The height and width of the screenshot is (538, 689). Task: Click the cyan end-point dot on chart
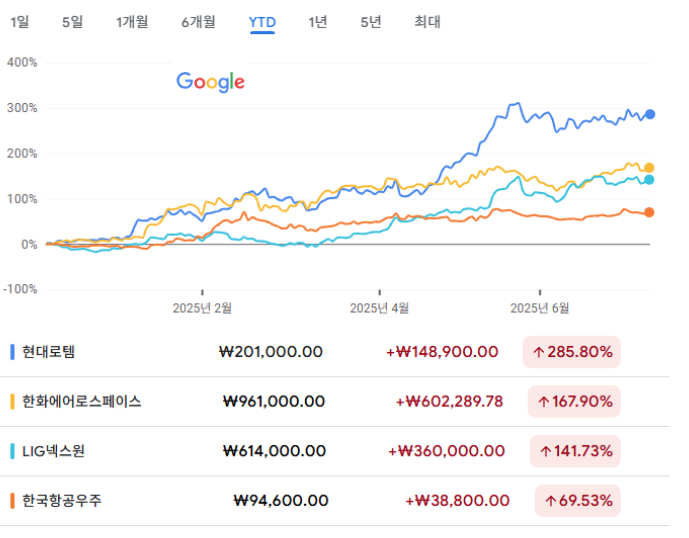(649, 180)
